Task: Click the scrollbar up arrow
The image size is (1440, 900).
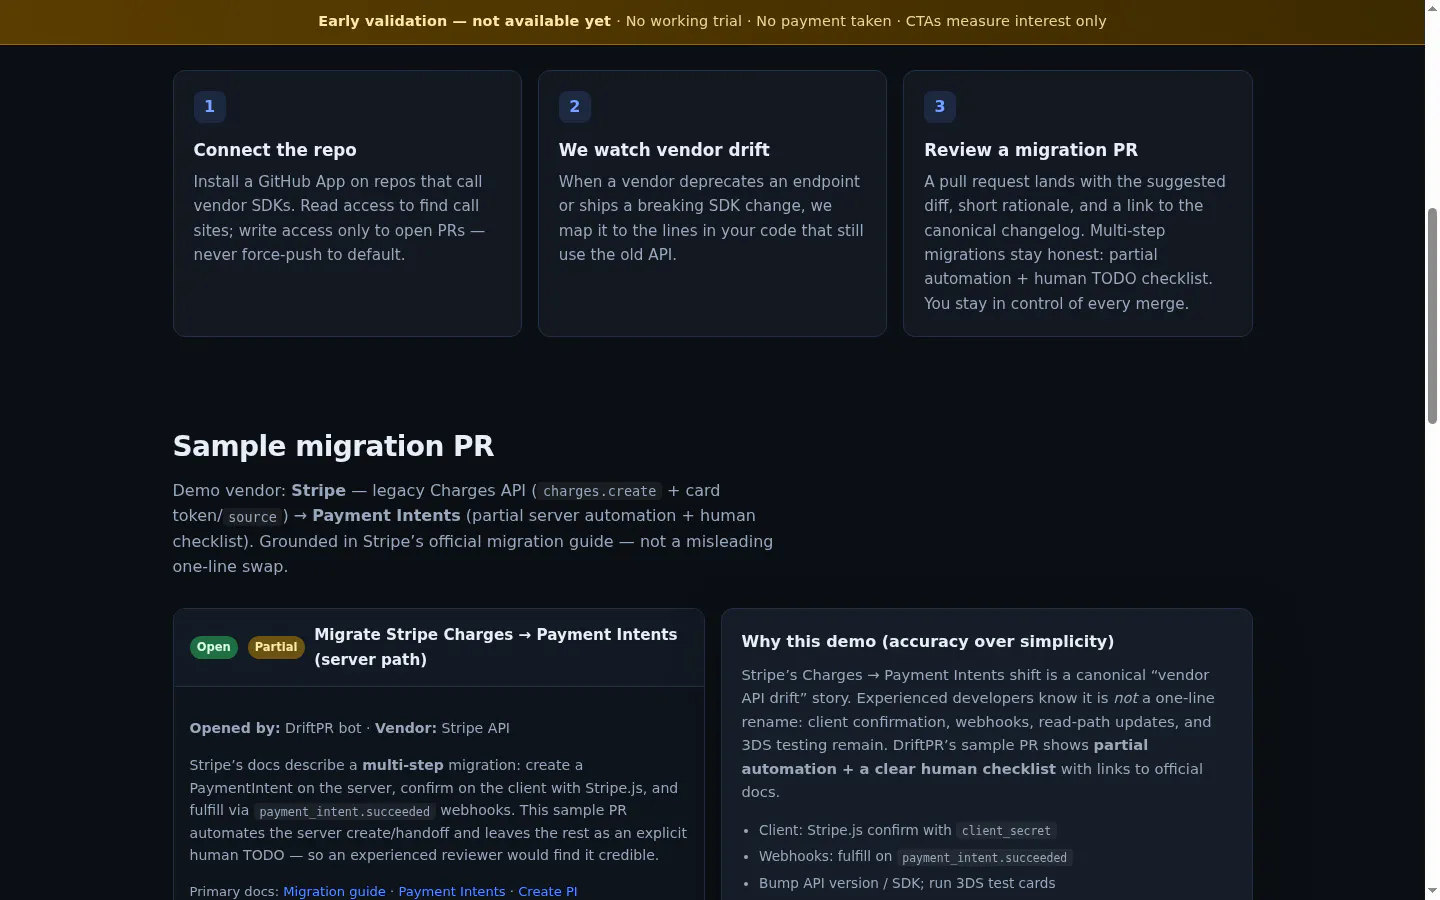Action: 1432,8
